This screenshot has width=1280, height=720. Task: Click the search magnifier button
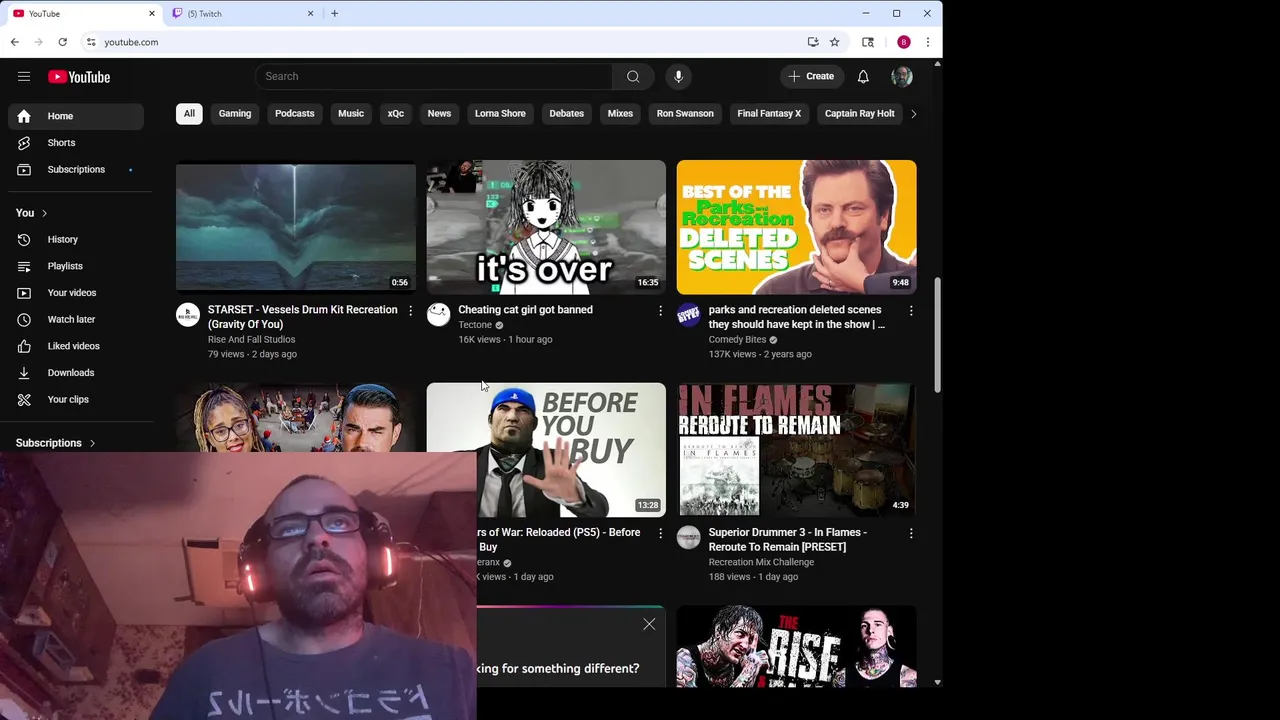click(x=633, y=77)
